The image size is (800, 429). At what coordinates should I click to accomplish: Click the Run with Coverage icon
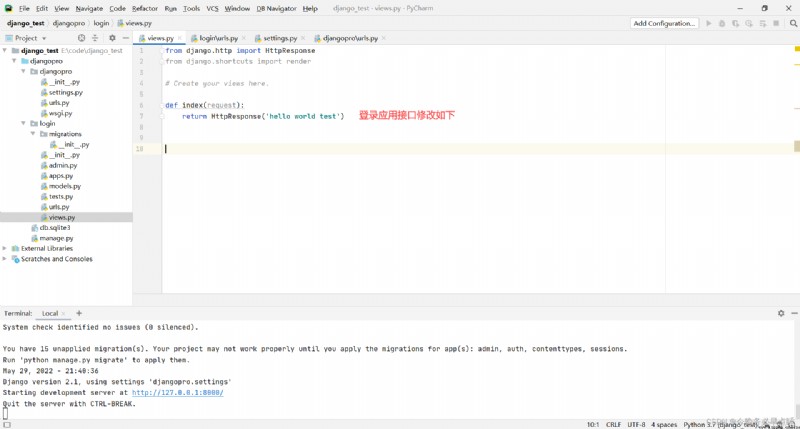point(735,23)
